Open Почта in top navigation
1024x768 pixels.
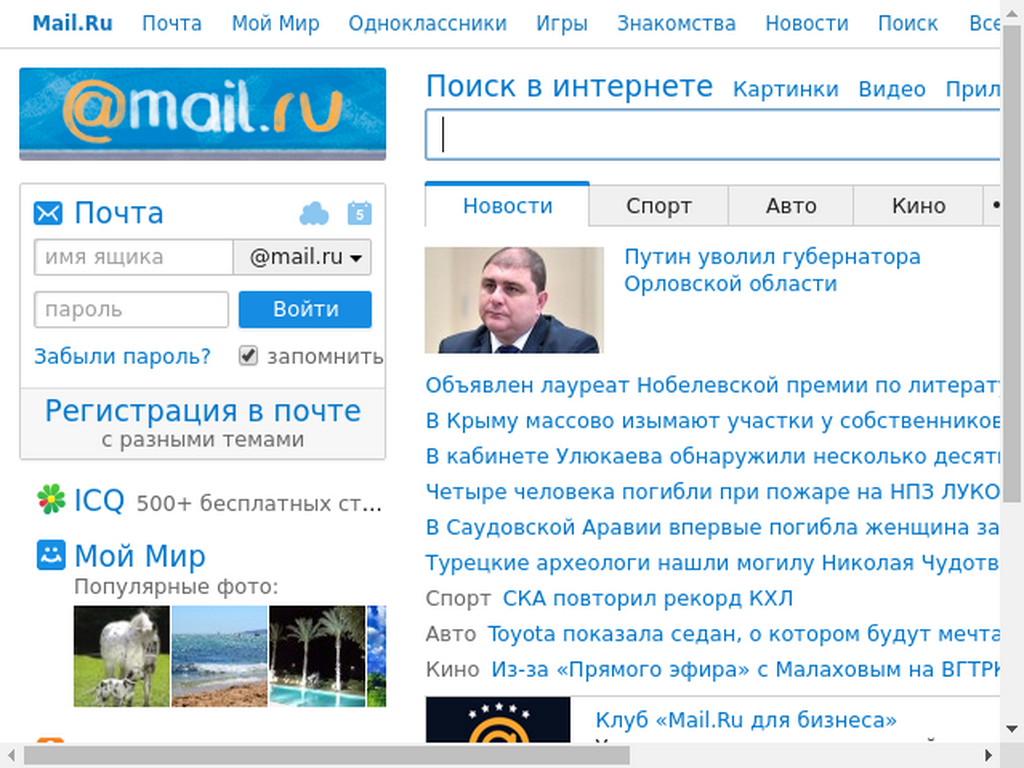pyautogui.click(x=172, y=24)
